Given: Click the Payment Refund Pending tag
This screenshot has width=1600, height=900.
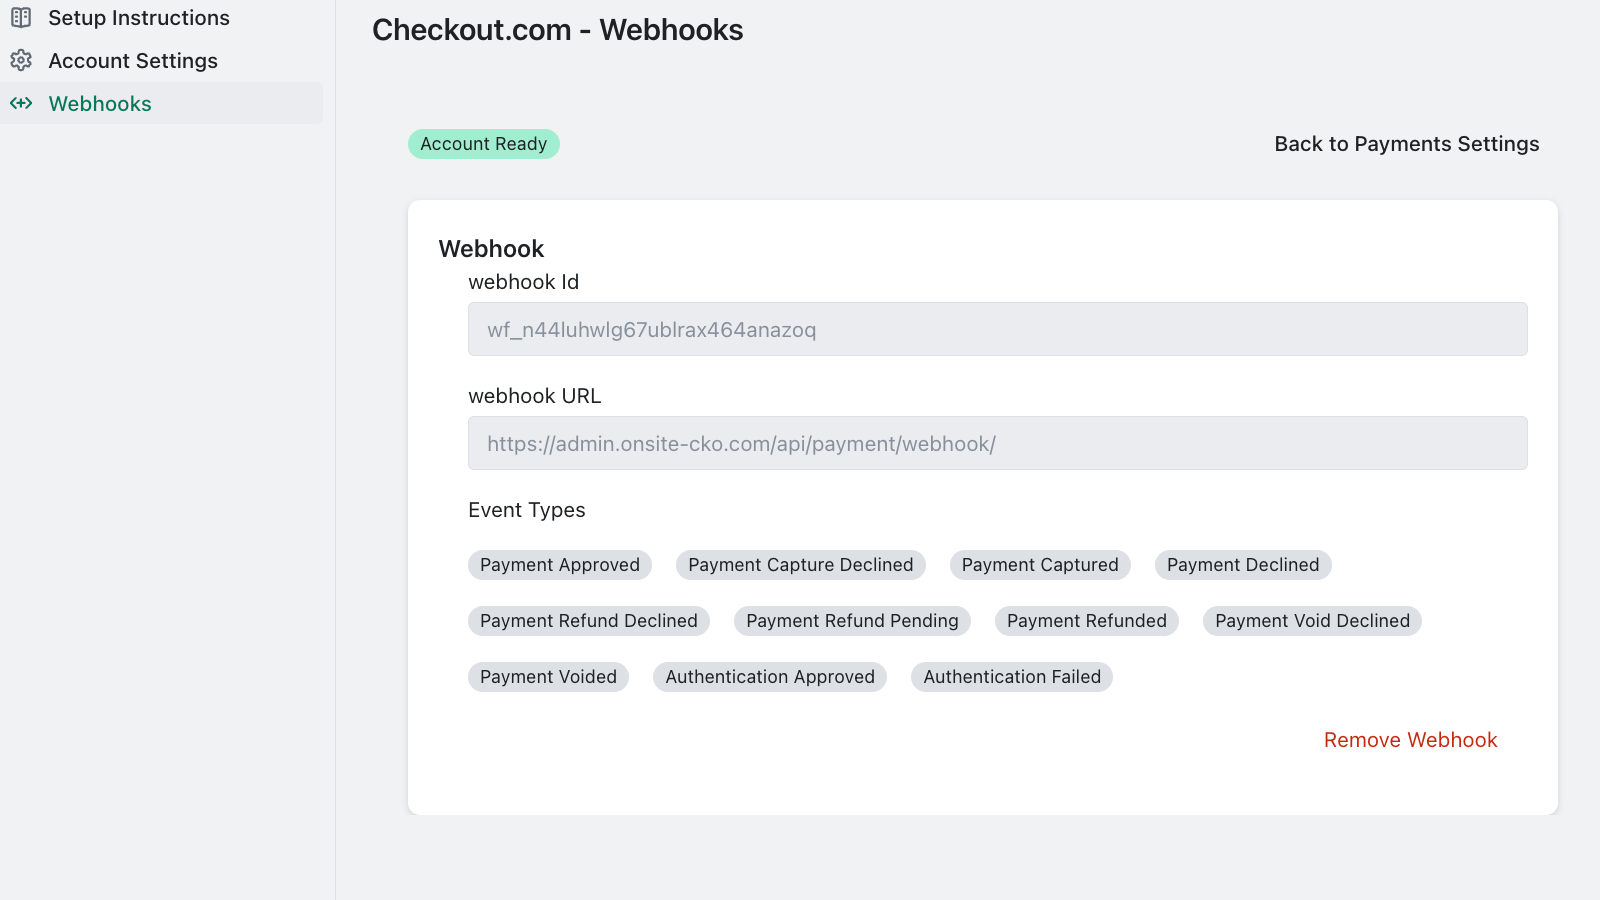Looking at the screenshot, I should [x=852, y=621].
